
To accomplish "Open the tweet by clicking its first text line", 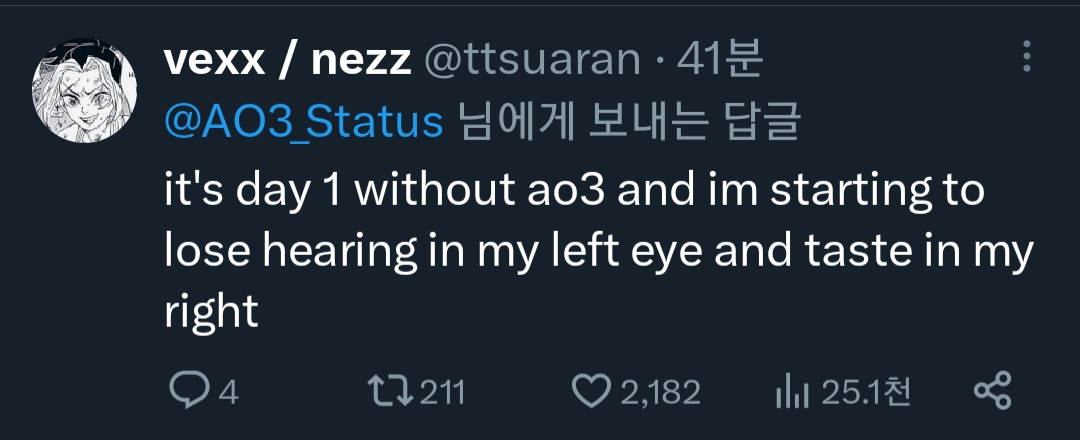I will pyautogui.click(x=574, y=190).
